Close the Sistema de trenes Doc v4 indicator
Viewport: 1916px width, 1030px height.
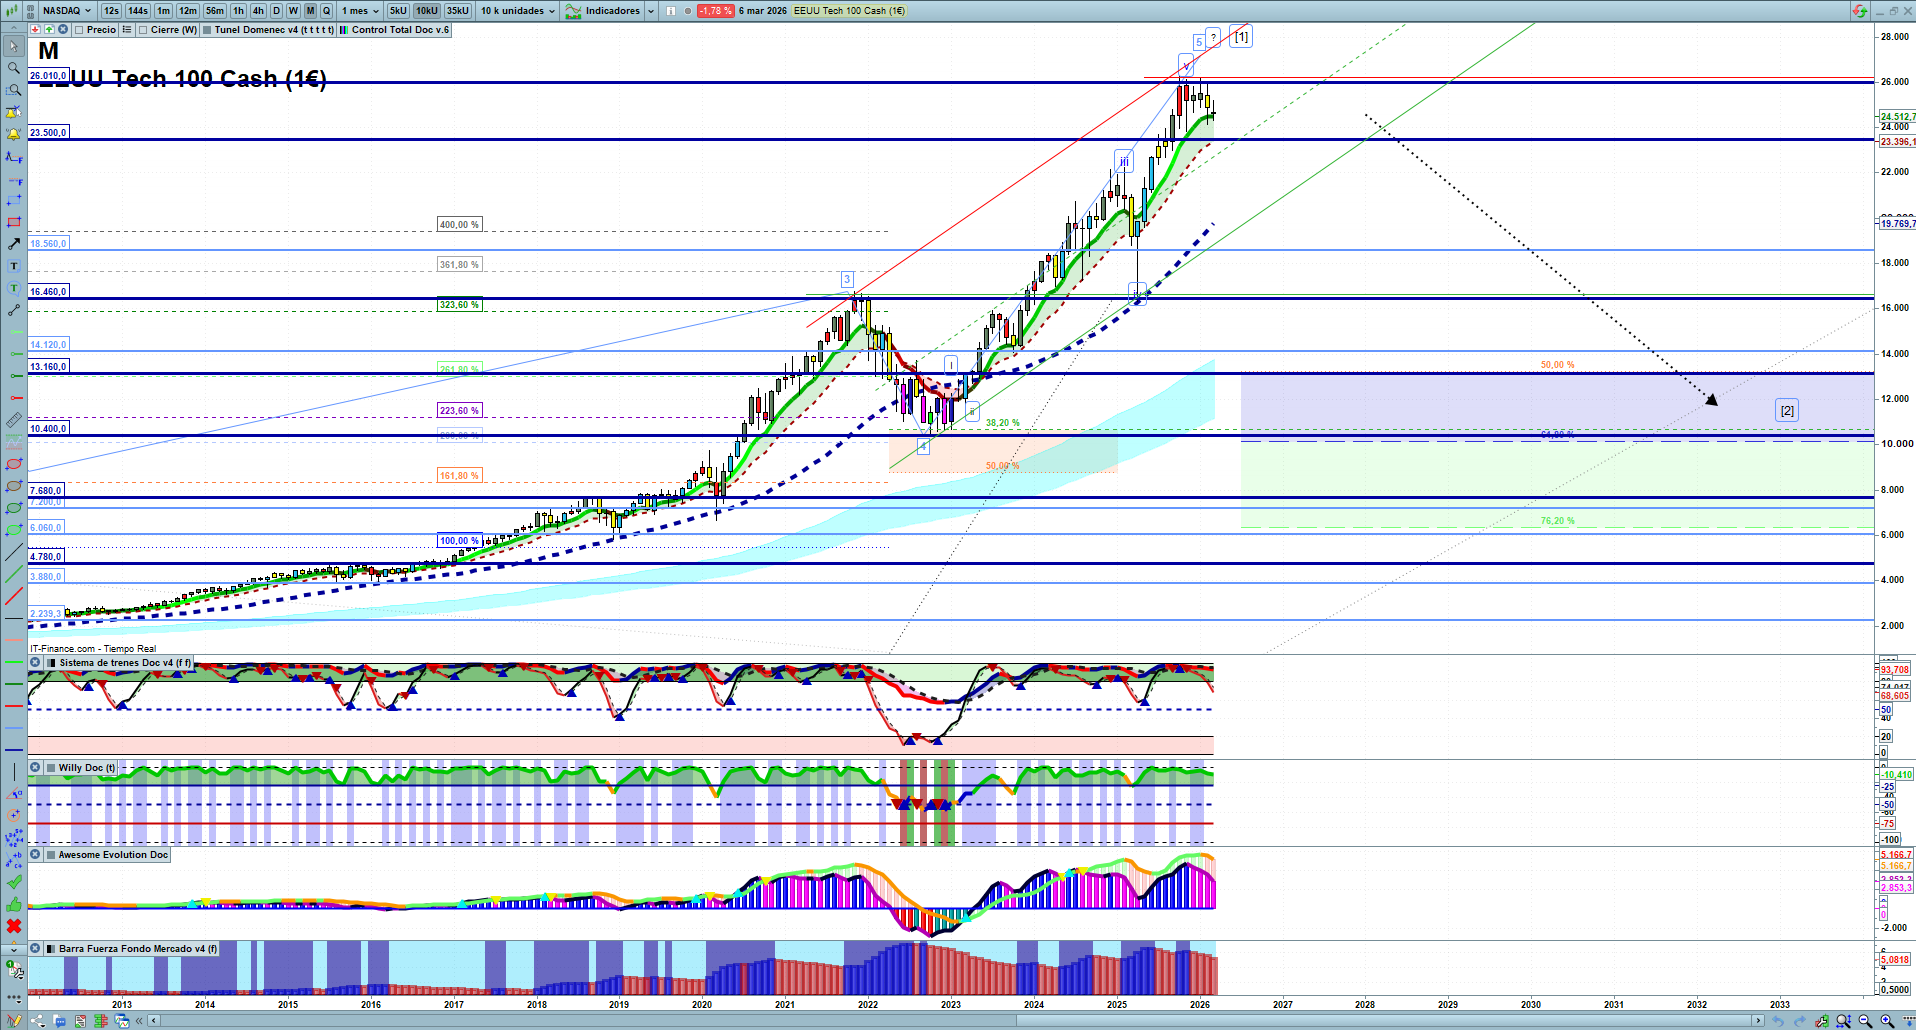pos(35,663)
